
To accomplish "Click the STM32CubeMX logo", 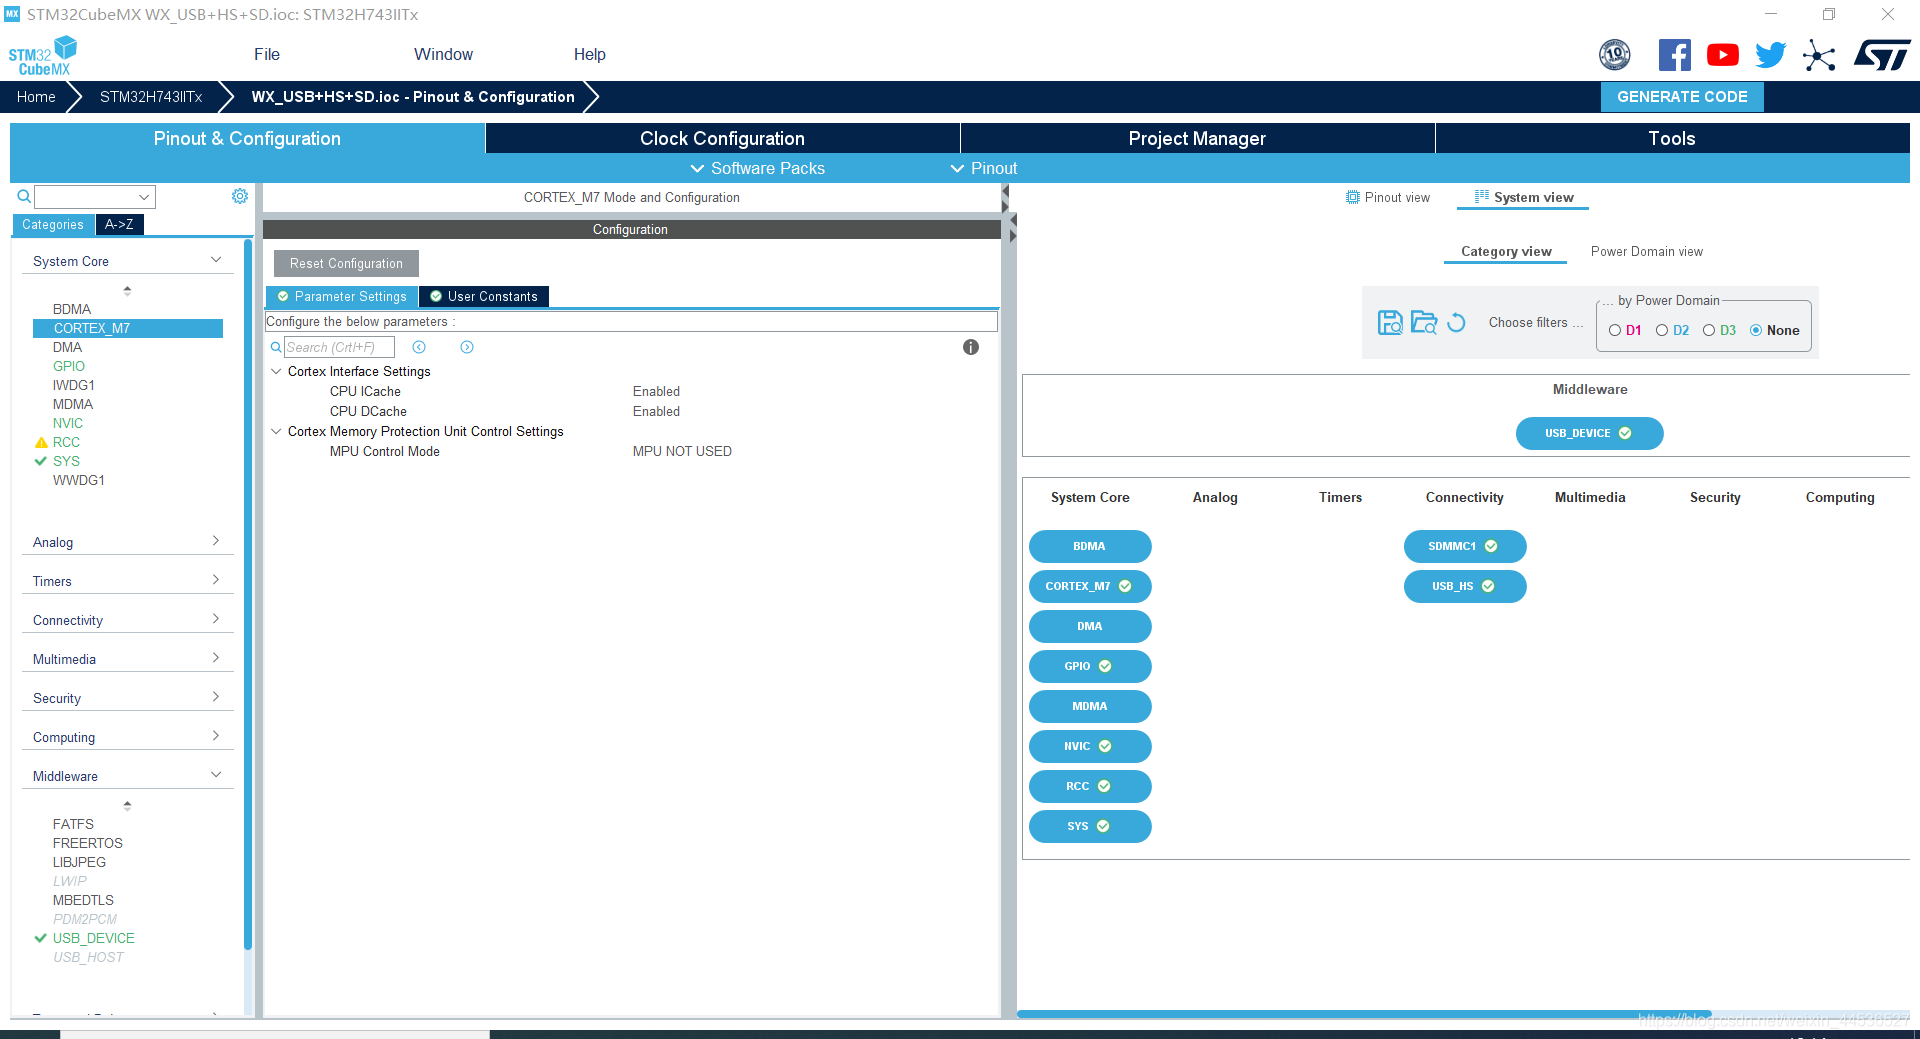I will (43, 56).
